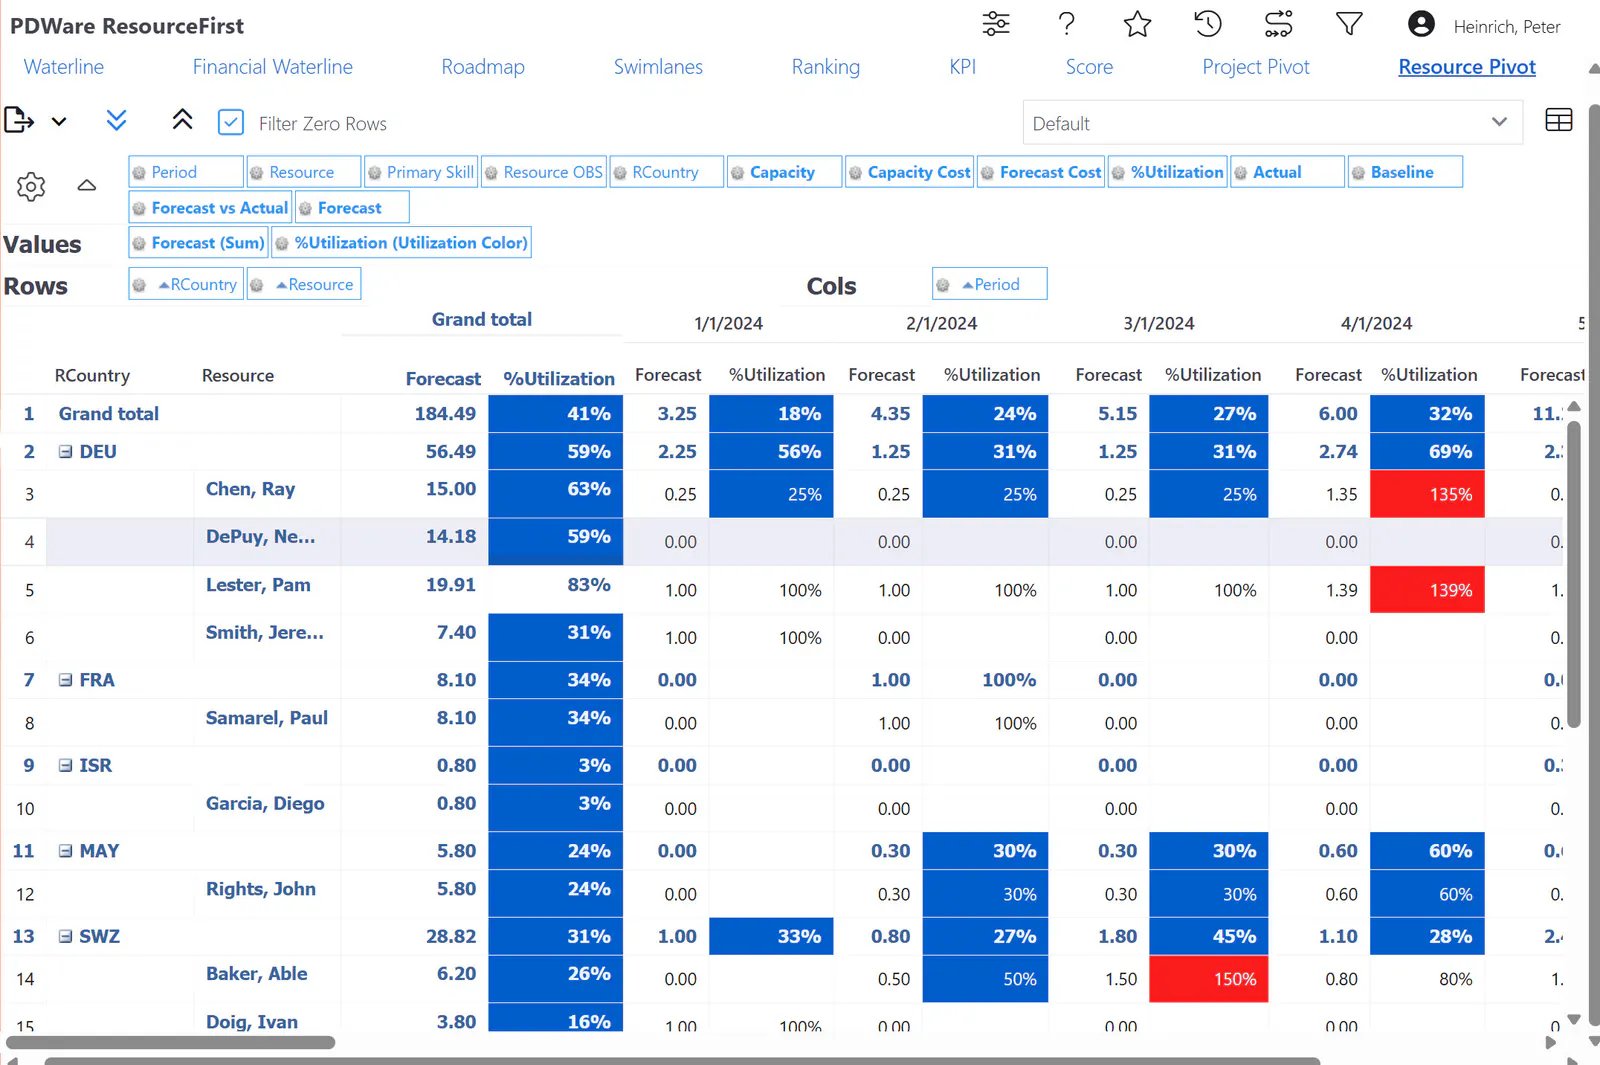The image size is (1600, 1065).
Task: Collapse the MAY country group
Action: [65, 851]
